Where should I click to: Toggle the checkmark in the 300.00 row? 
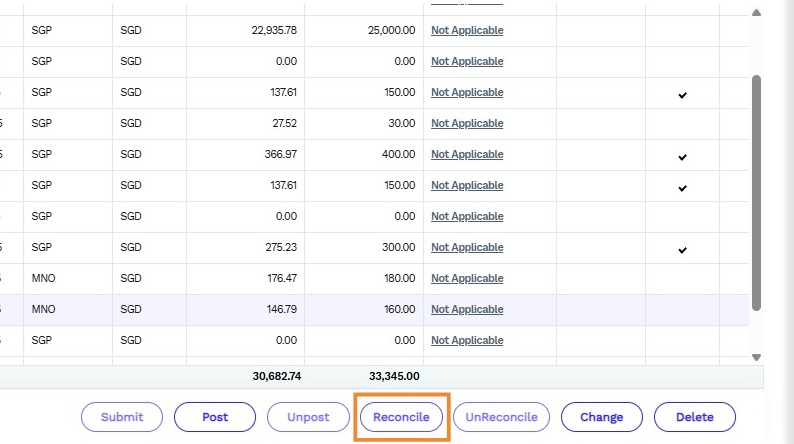tap(682, 249)
